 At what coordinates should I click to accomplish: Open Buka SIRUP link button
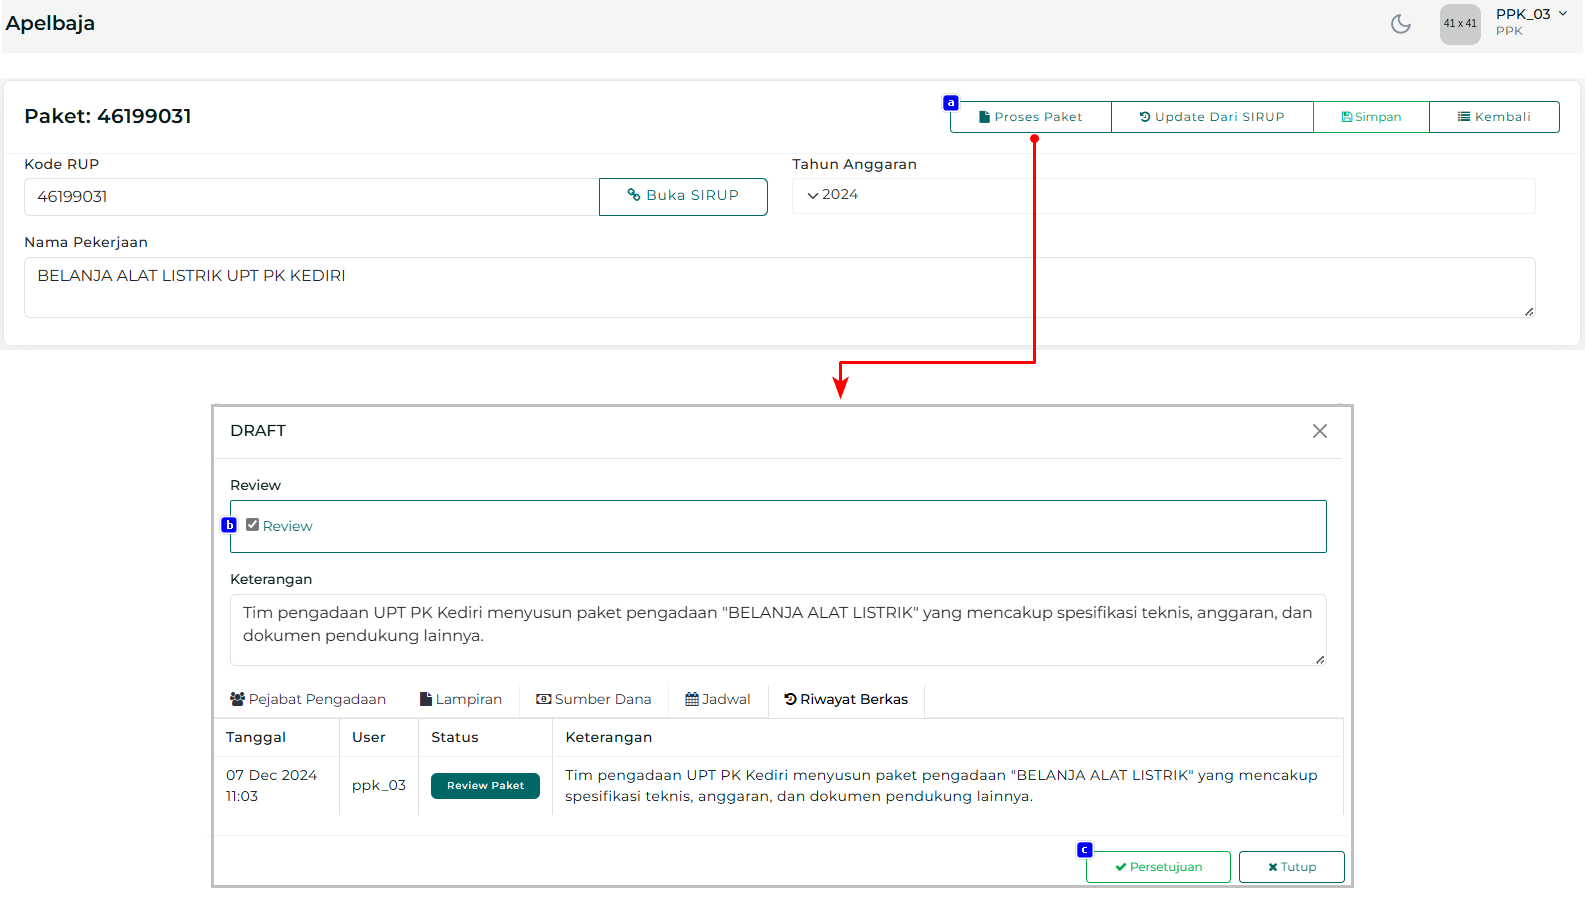683,196
